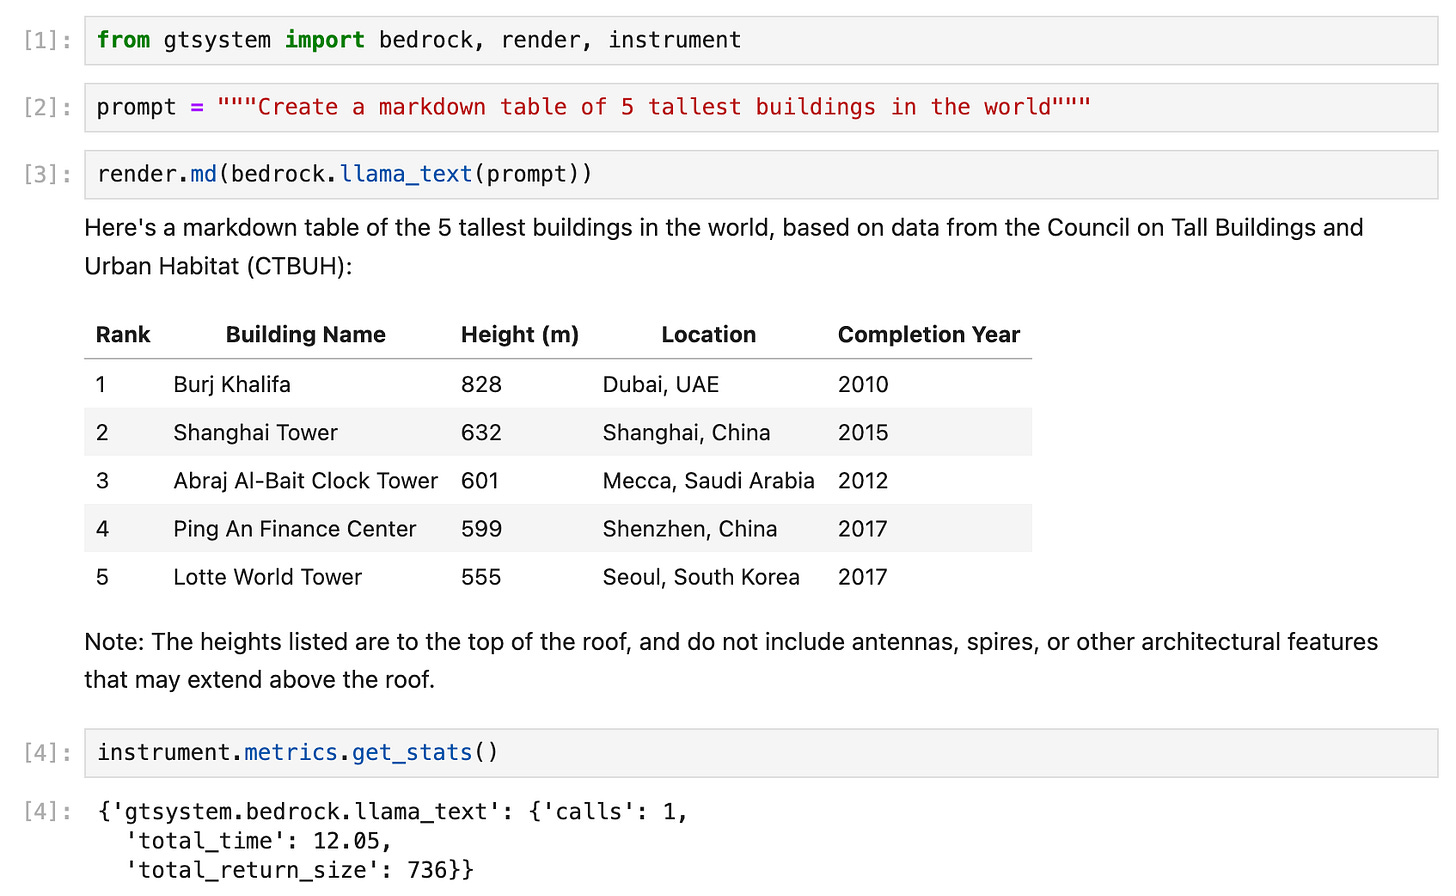Click the Rank column header
The width and height of the screenshot is (1456, 896).
(123, 335)
